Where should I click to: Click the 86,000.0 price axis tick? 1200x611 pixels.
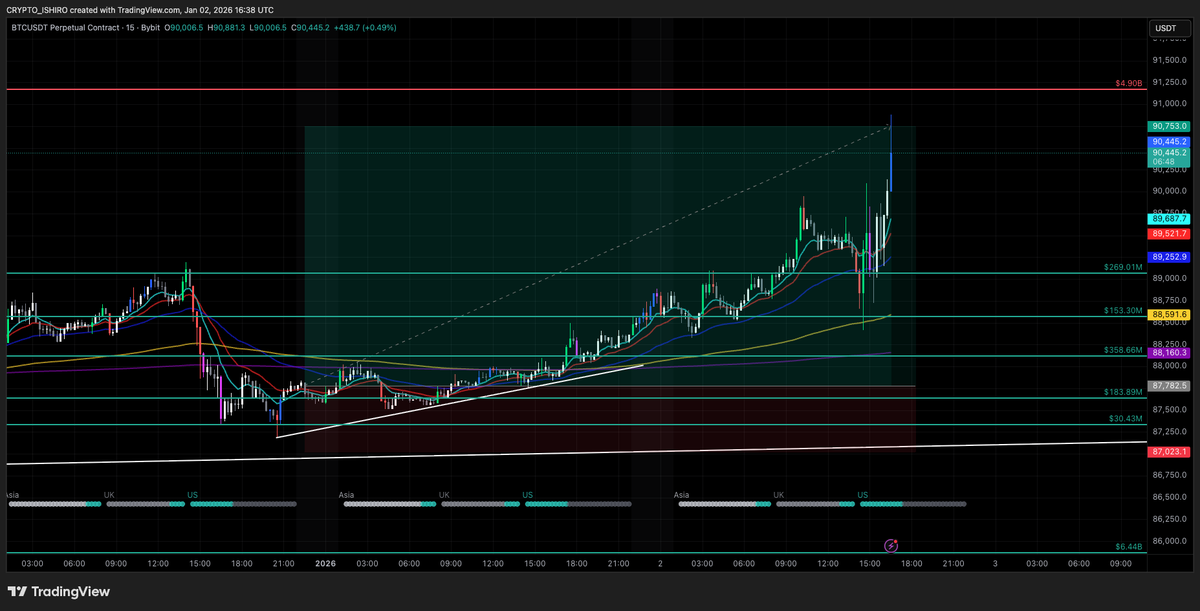click(x=1169, y=541)
